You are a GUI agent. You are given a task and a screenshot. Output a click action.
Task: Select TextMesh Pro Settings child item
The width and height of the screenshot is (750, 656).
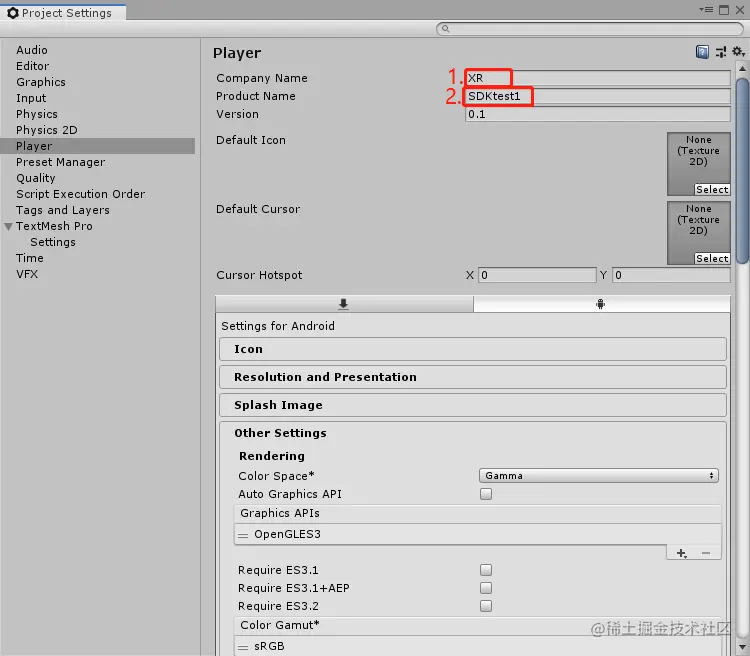click(x=53, y=242)
